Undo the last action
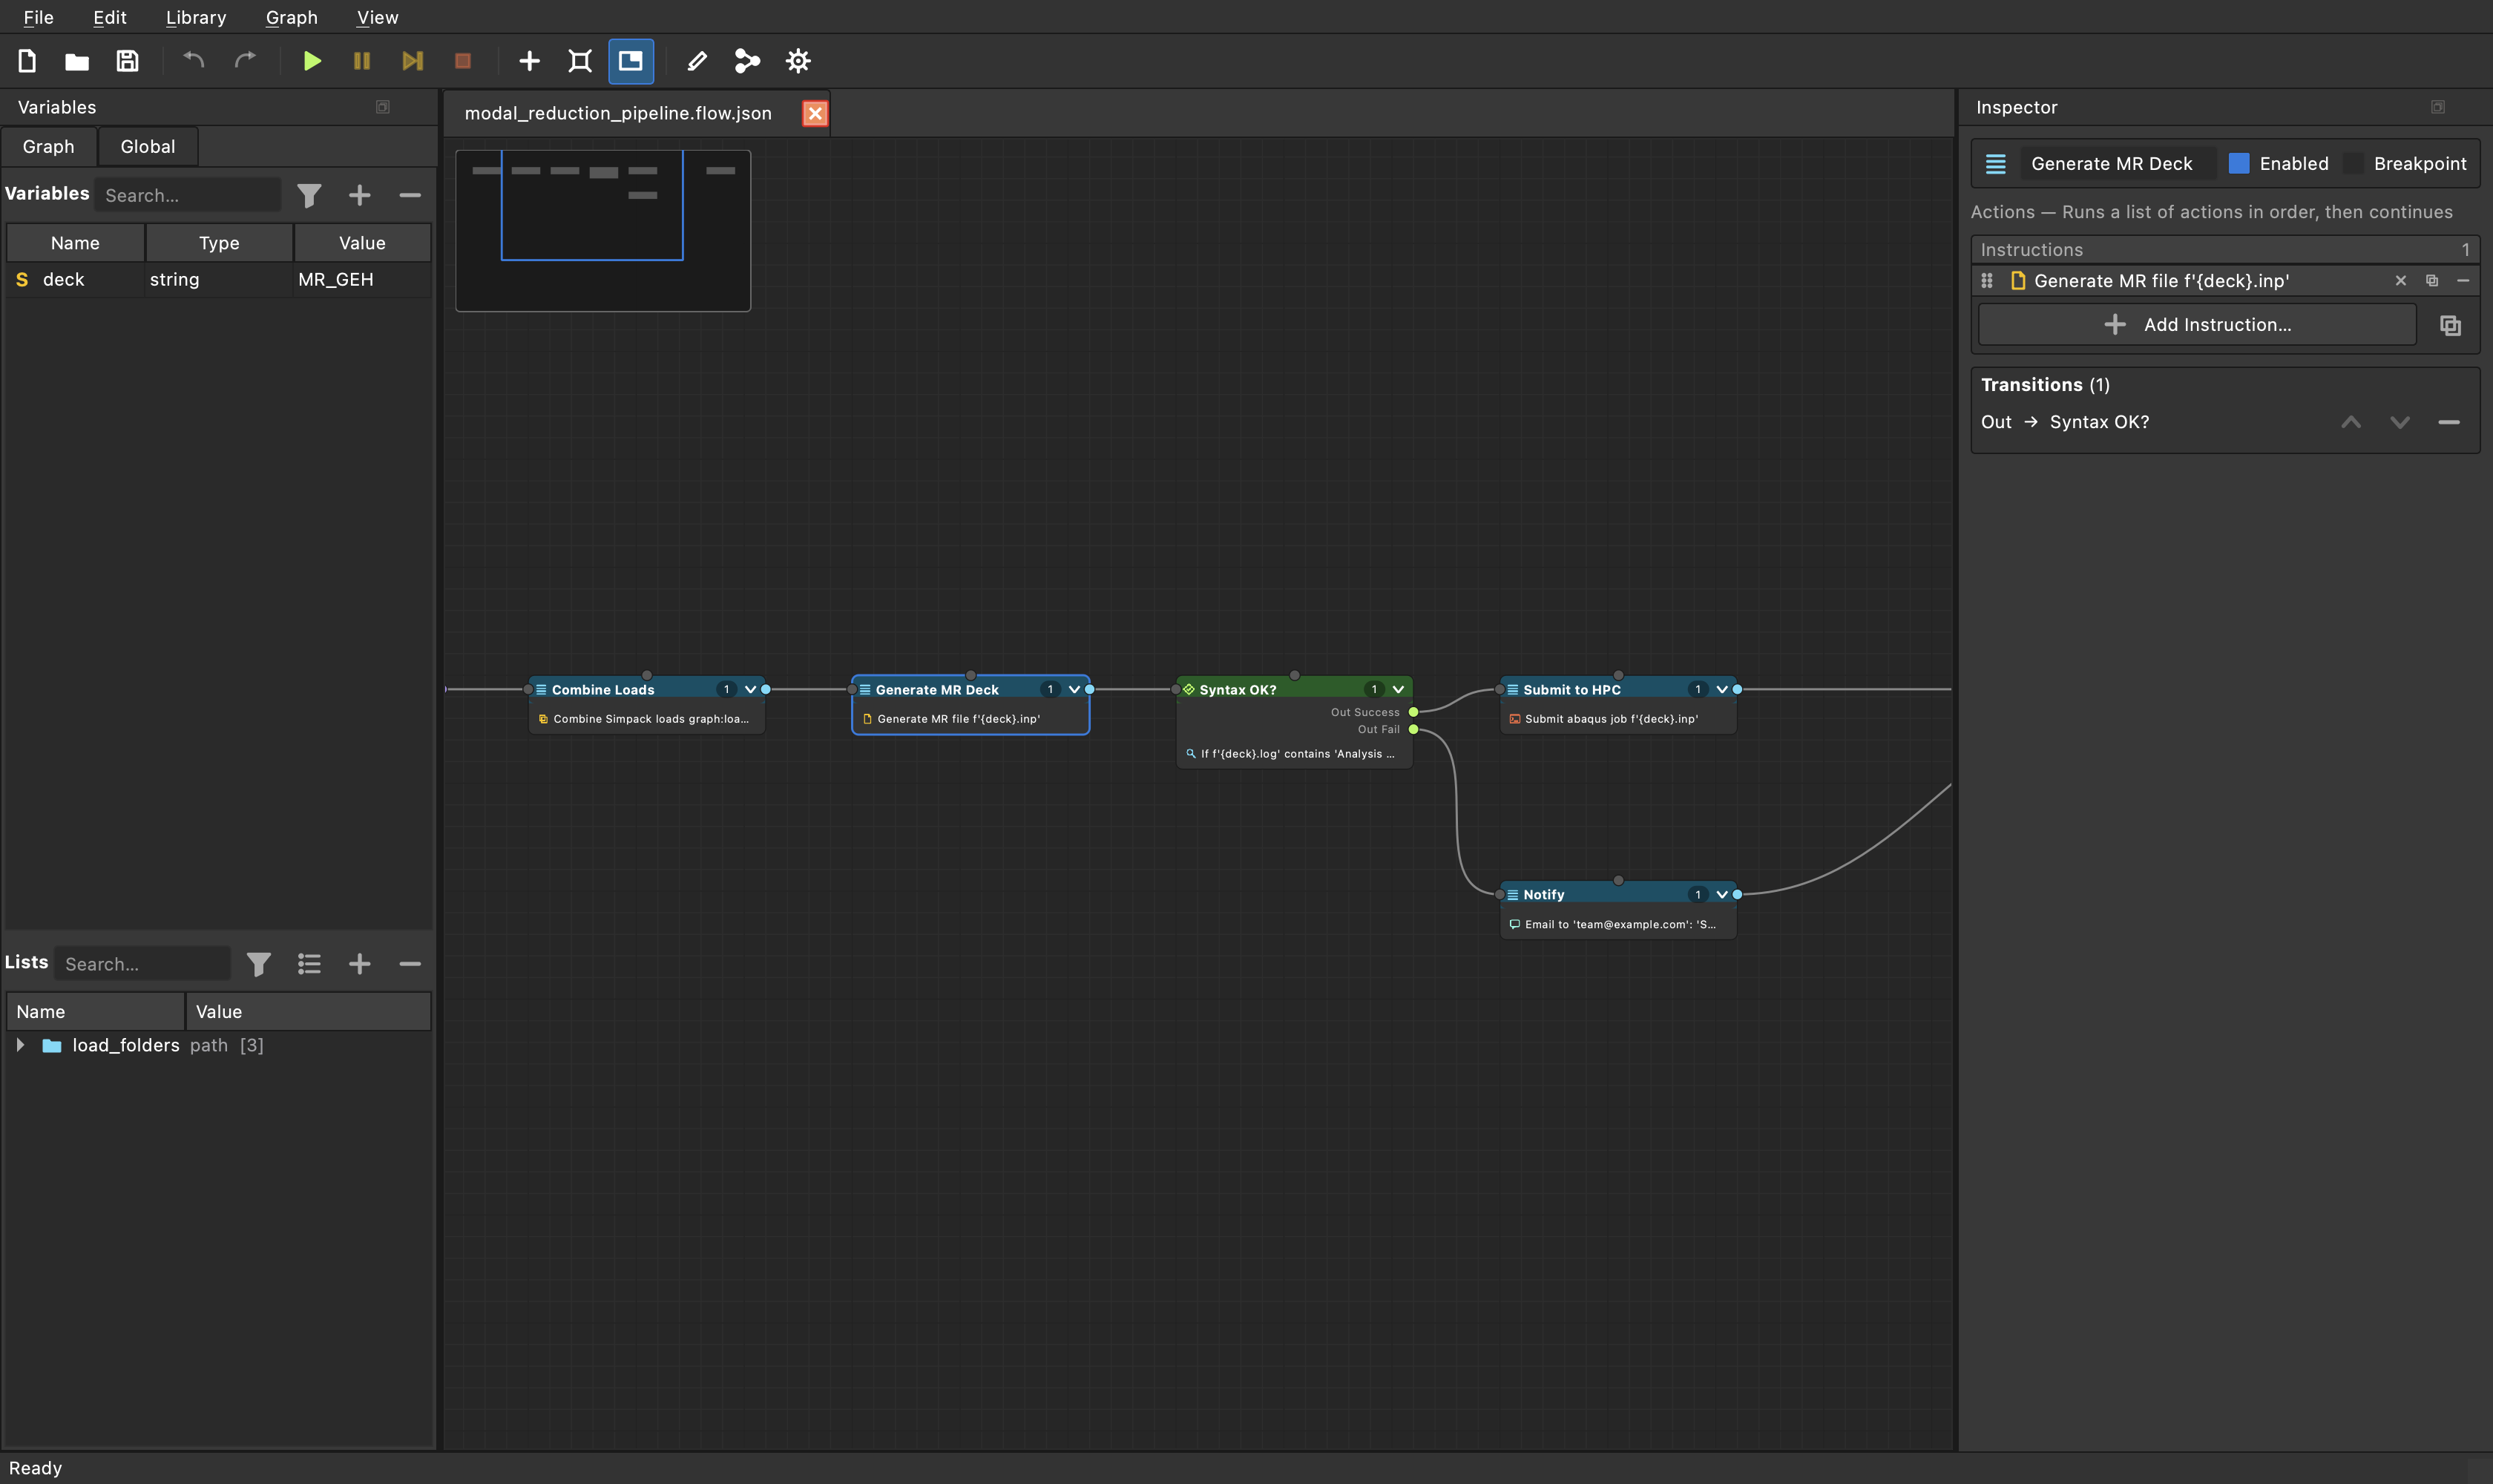 pos(194,61)
